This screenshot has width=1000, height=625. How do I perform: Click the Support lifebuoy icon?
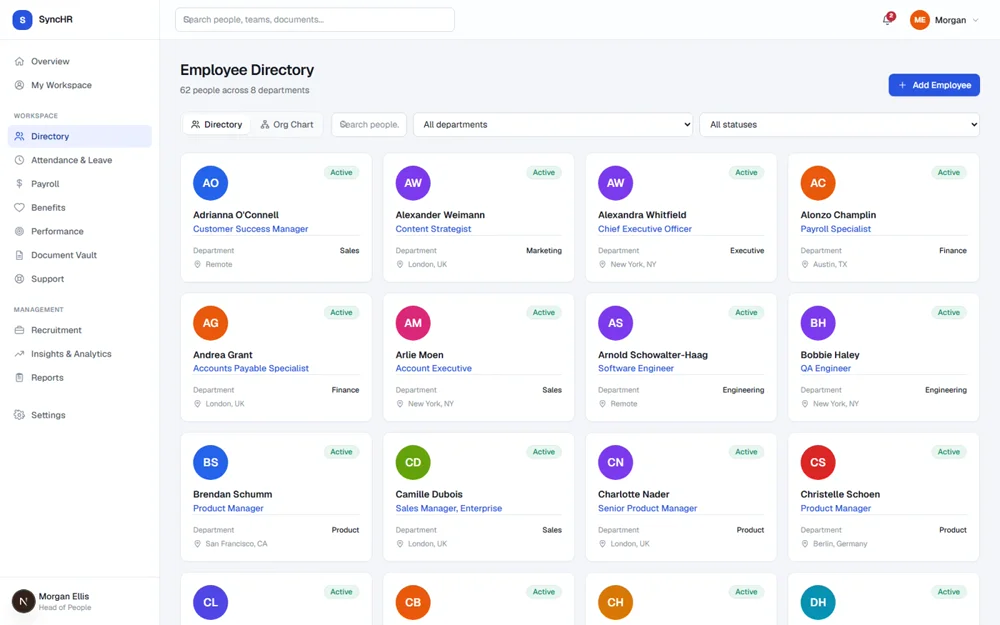19,279
